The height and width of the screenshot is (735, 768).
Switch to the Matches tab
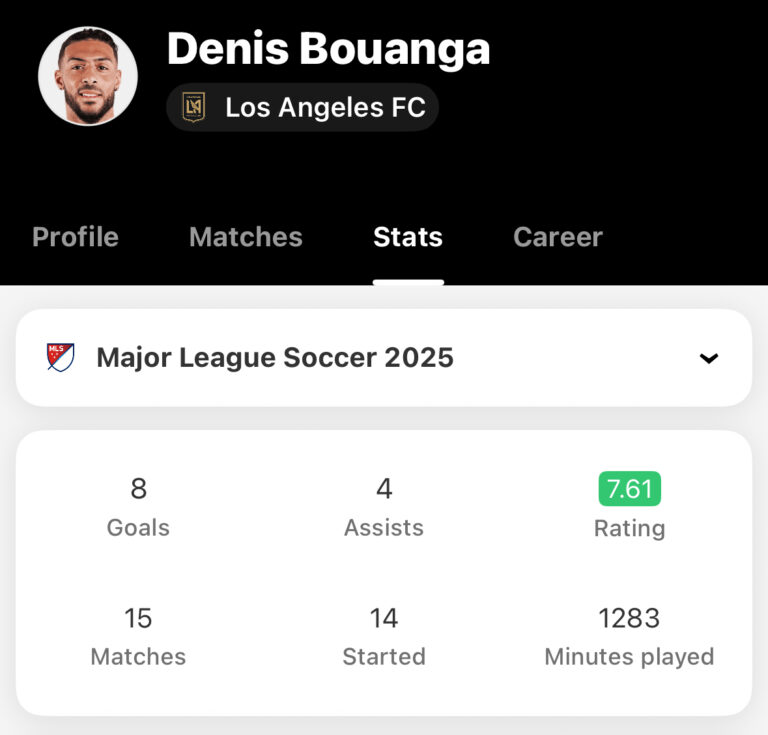(x=245, y=237)
